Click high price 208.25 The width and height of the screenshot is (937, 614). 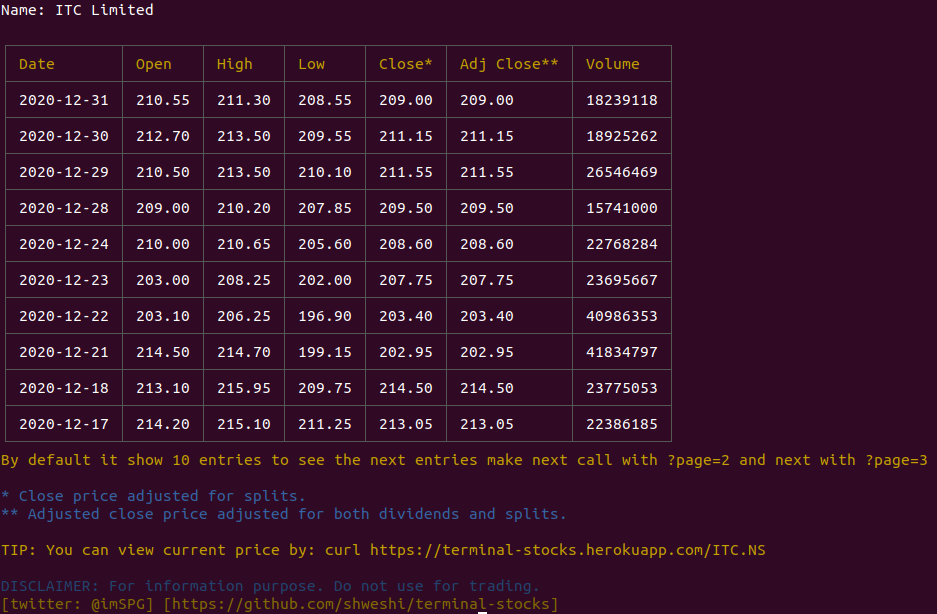[244, 280]
